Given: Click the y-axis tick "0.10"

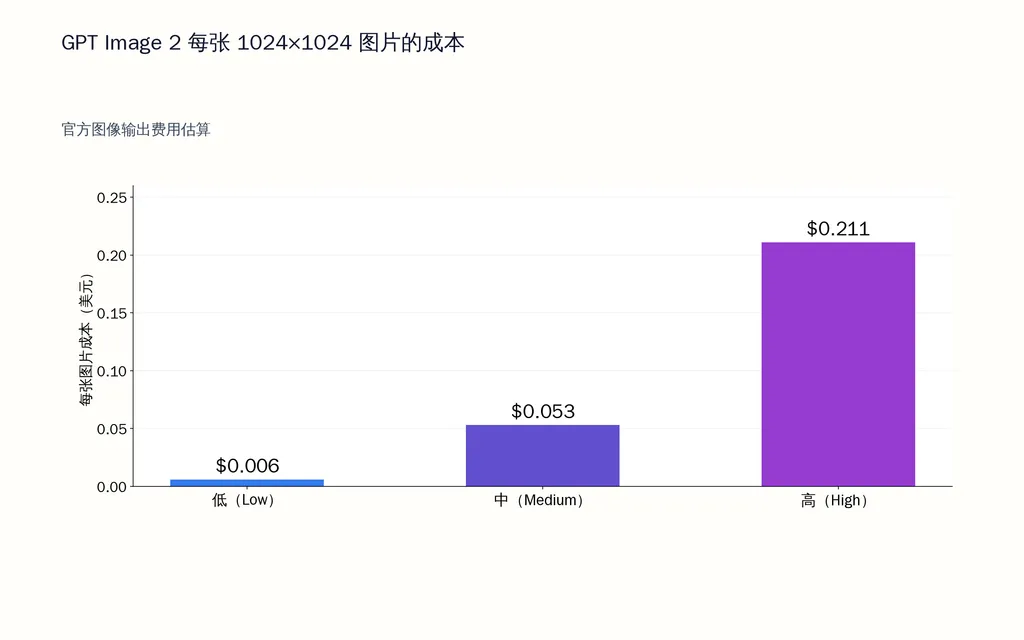Looking at the screenshot, I should click(x=112, y=371).
